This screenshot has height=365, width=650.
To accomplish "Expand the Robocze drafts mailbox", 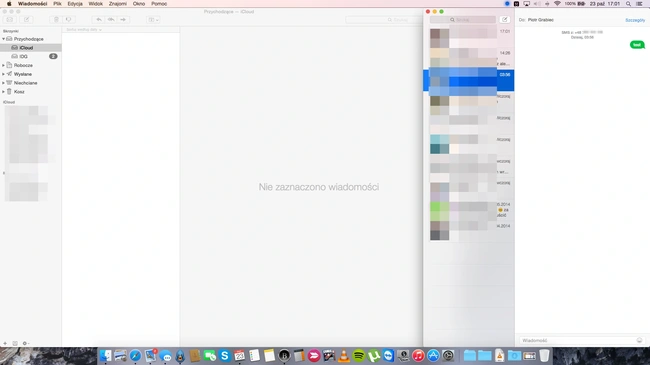I will pyautogui.click(x=3, y=66).
